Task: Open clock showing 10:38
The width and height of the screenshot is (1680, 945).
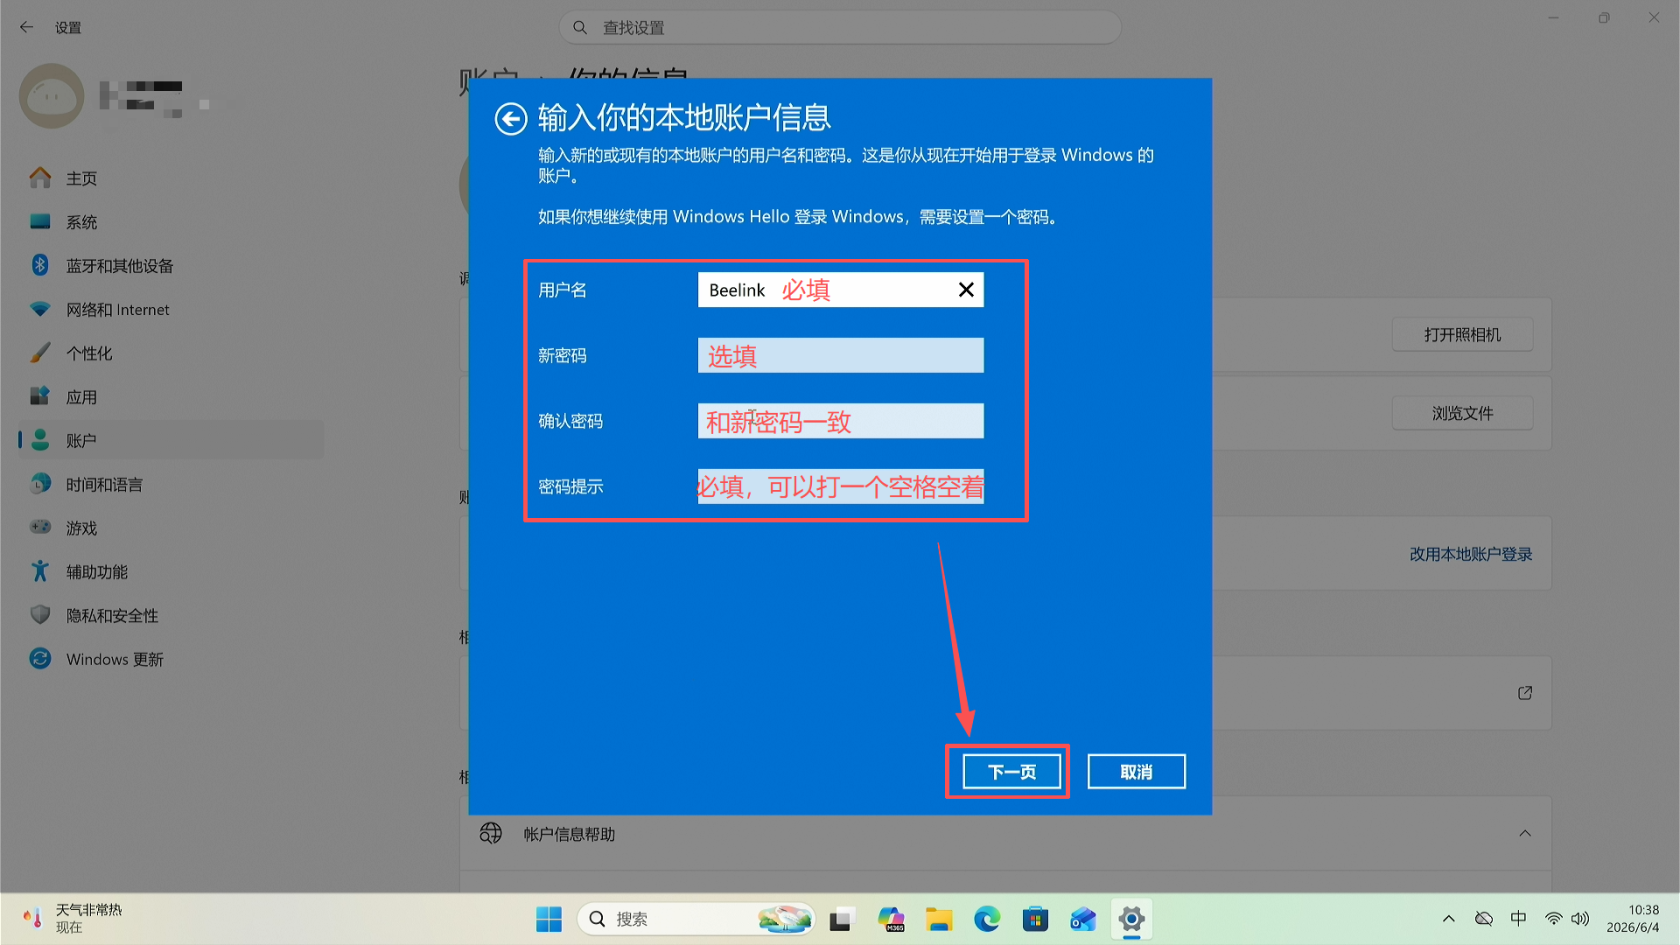Action: click(x=1632, y=919)
